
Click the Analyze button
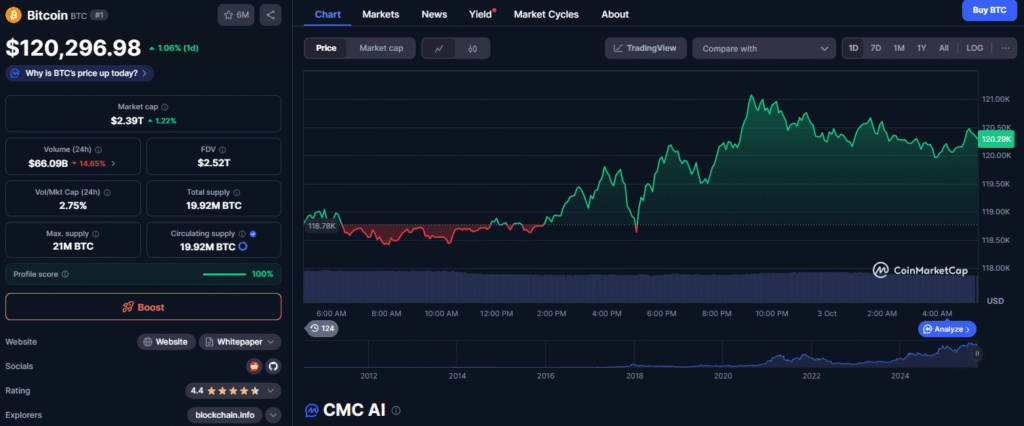click(947, 329)
